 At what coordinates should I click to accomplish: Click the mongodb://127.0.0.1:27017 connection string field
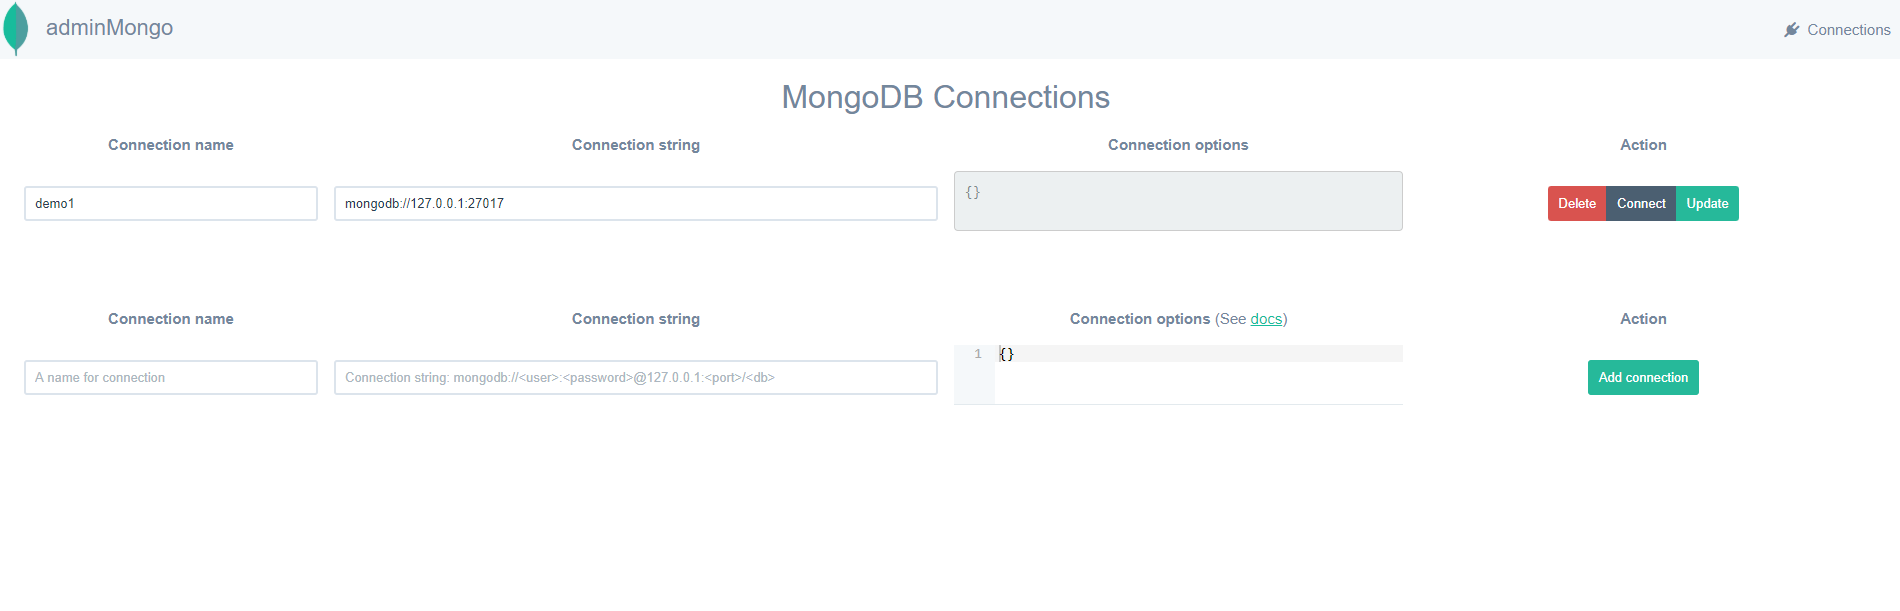click(x=635, y=204)
